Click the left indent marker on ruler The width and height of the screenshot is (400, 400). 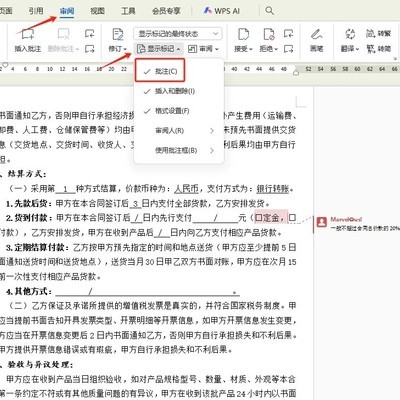coord(5,65)
